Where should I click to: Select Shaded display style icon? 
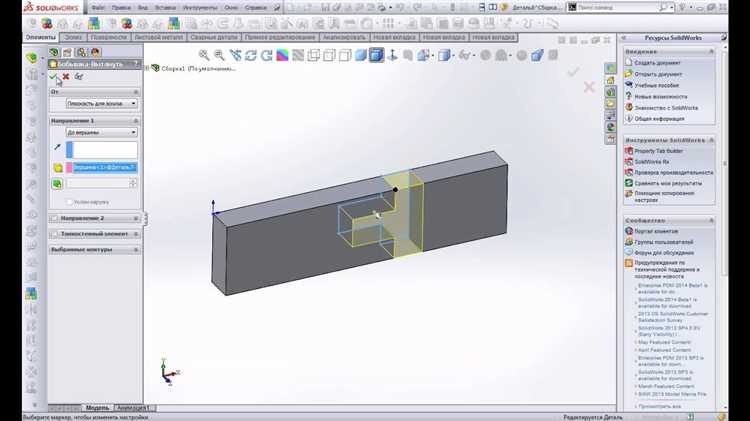361,55
